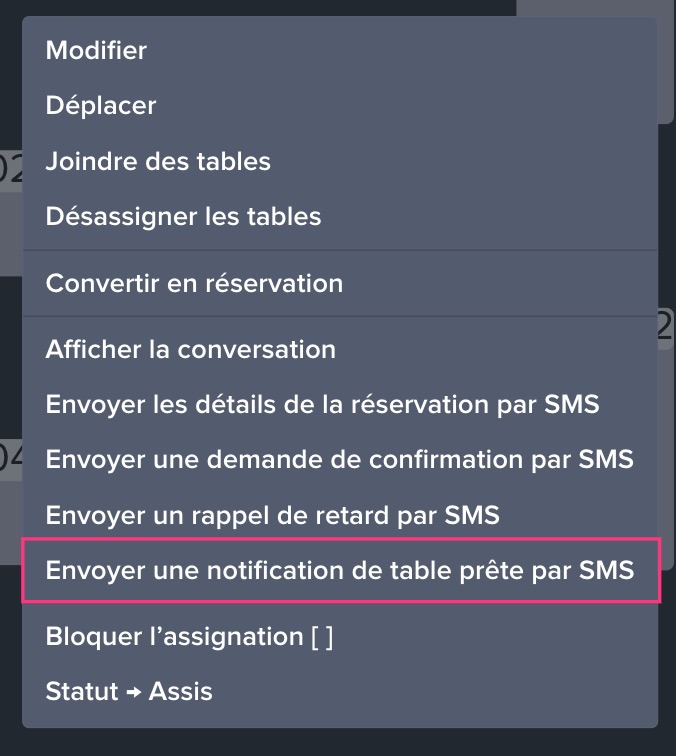Choose Envoyer un rappel de retard par SMS
676x756 pixels.
pos(272,516)
